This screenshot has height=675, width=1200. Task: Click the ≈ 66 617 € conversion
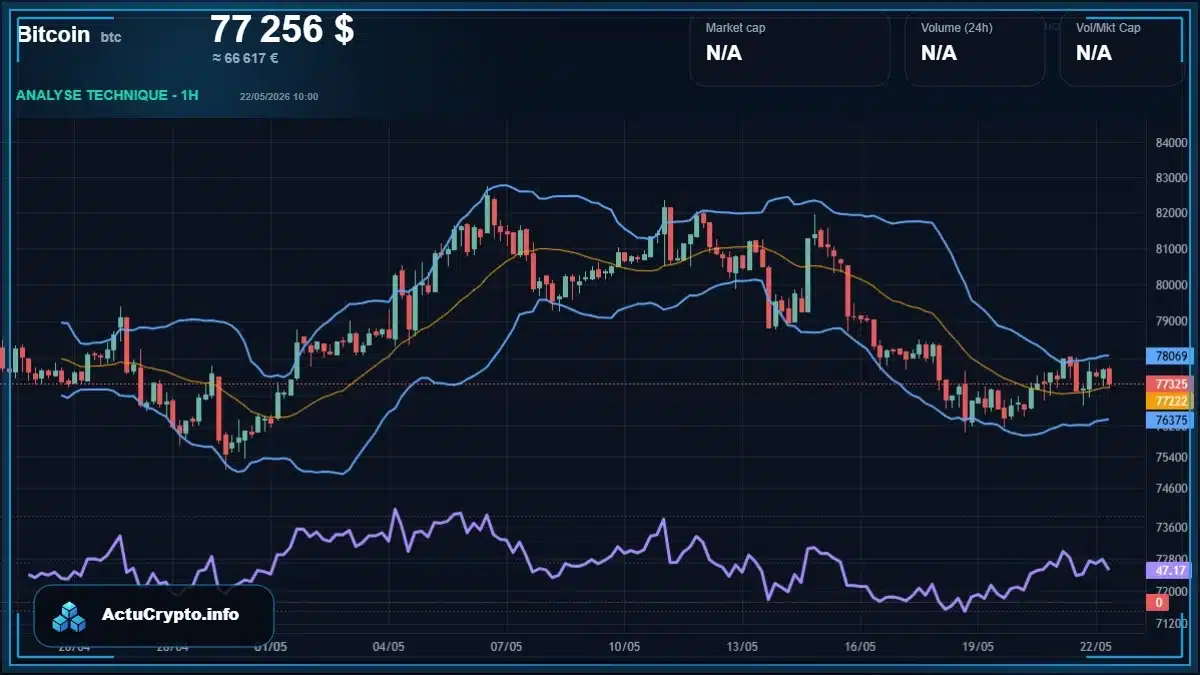click(x=245, y=58)
